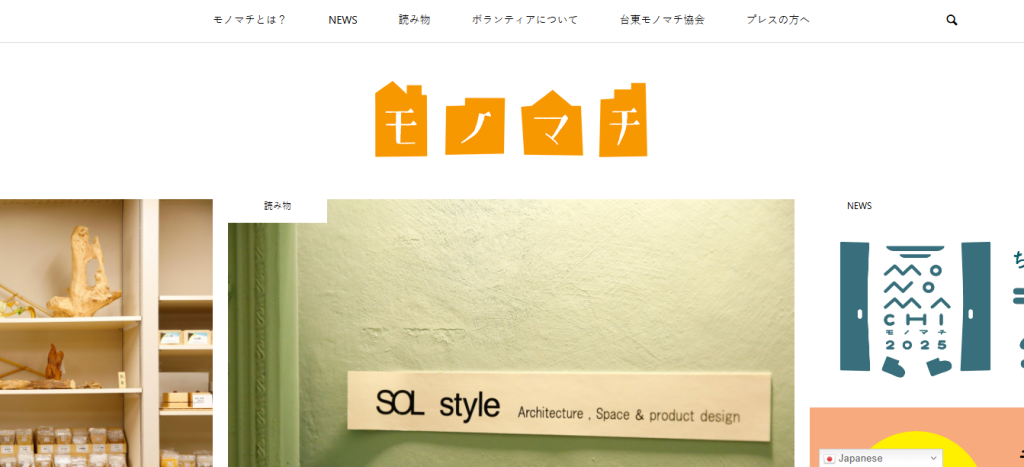Open 台東モノマチ協会 navigation item
The image size is (1024, 467).
662,20
